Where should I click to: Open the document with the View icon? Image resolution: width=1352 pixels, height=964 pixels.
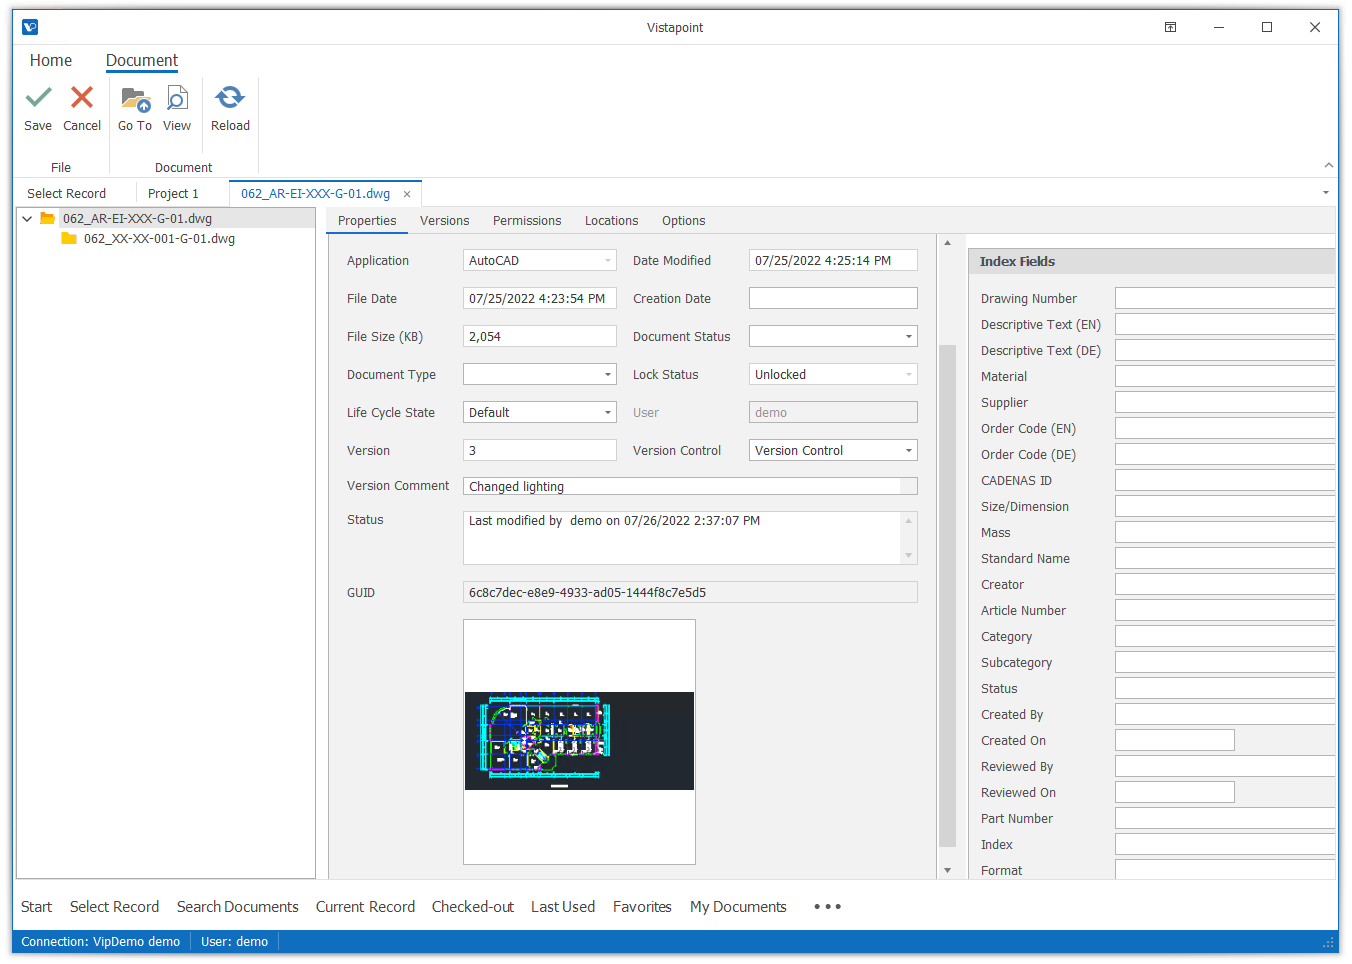coord(177,100)
